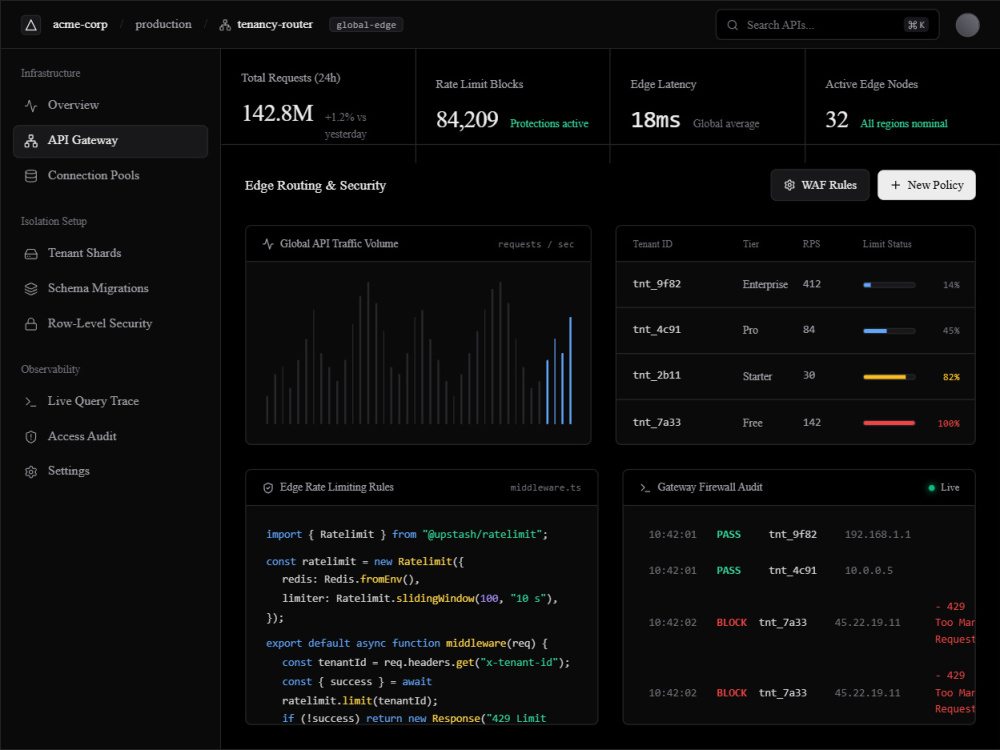Click the ⌘K shortcut badge in search
This screenshot has width=1000, height=750.
(916, 25)
